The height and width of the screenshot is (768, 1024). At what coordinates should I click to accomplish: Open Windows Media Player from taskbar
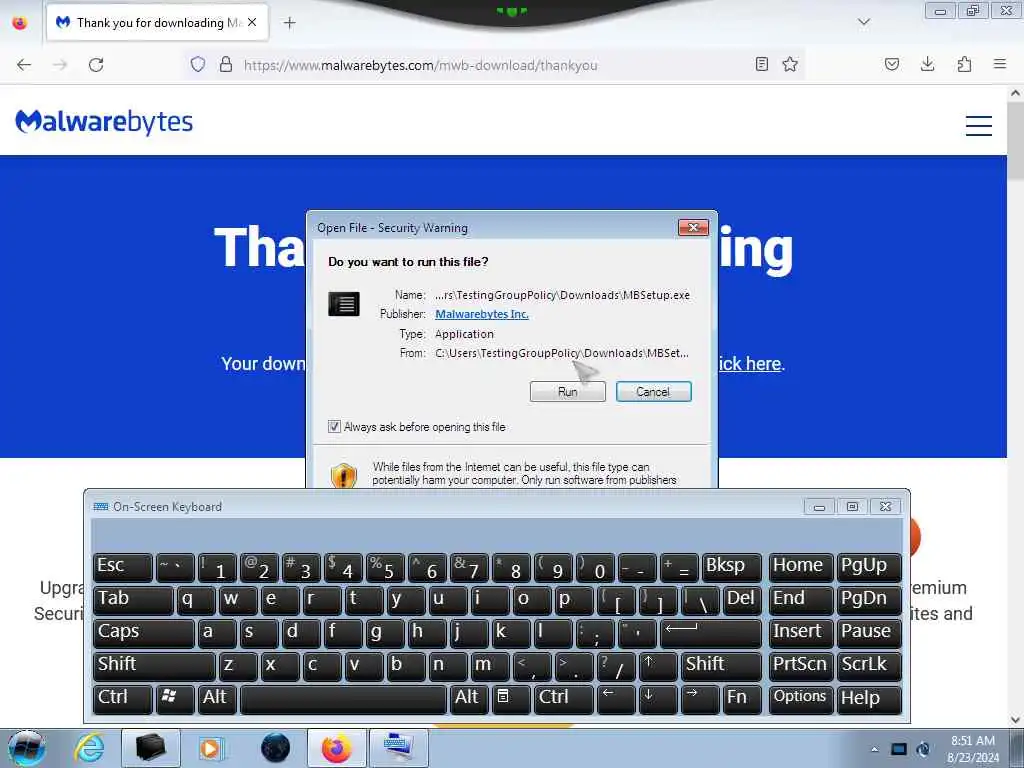(210, 748)
